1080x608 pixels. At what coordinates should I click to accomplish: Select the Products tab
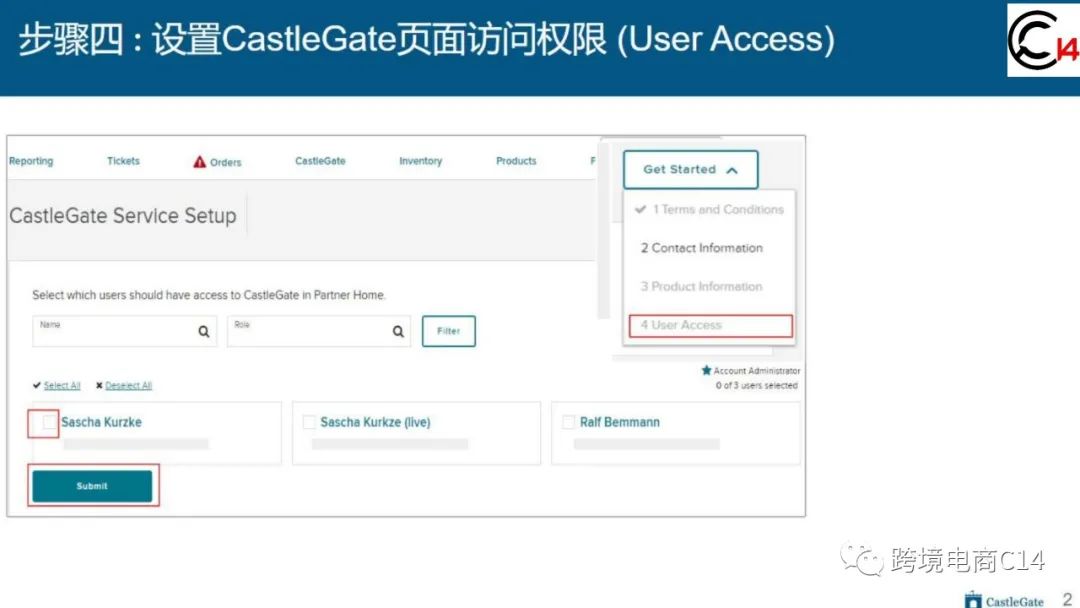516,161
